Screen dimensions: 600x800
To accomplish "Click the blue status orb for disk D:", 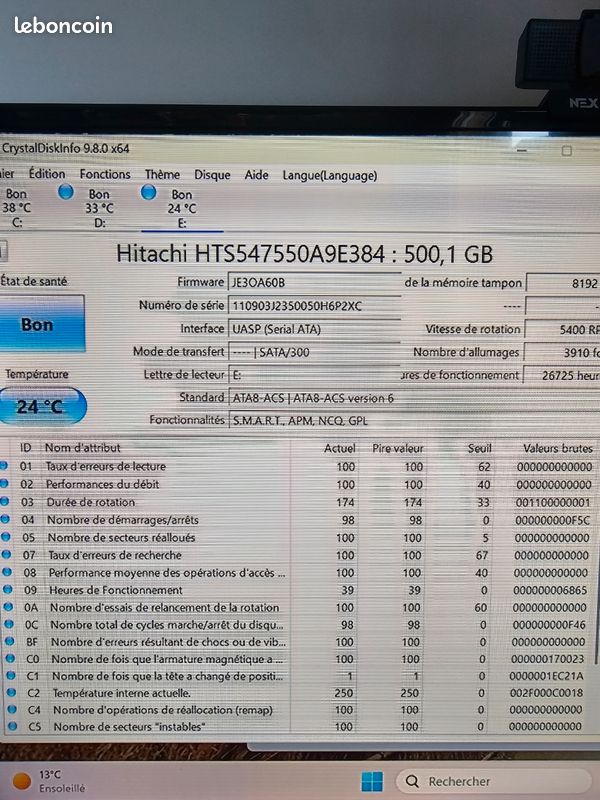I will [66, 192].
